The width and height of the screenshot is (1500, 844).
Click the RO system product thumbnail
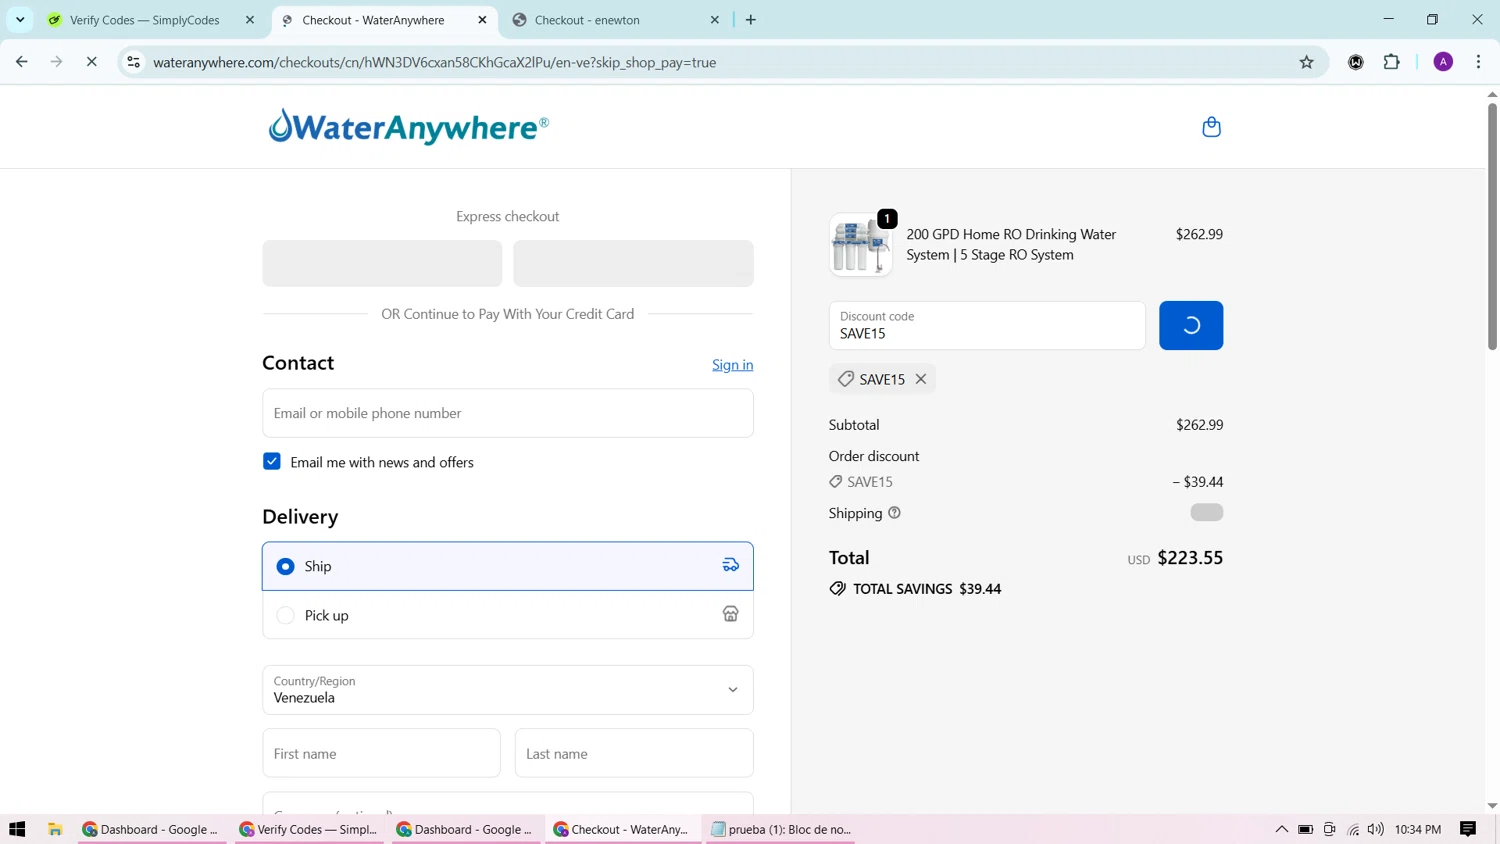tap(860, 245)
